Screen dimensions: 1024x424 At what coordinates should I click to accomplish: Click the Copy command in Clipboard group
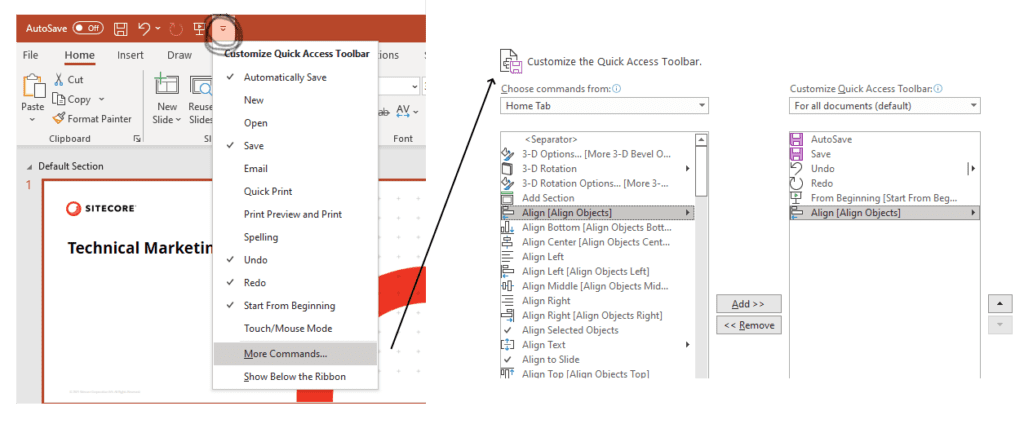tap(72, 99)
